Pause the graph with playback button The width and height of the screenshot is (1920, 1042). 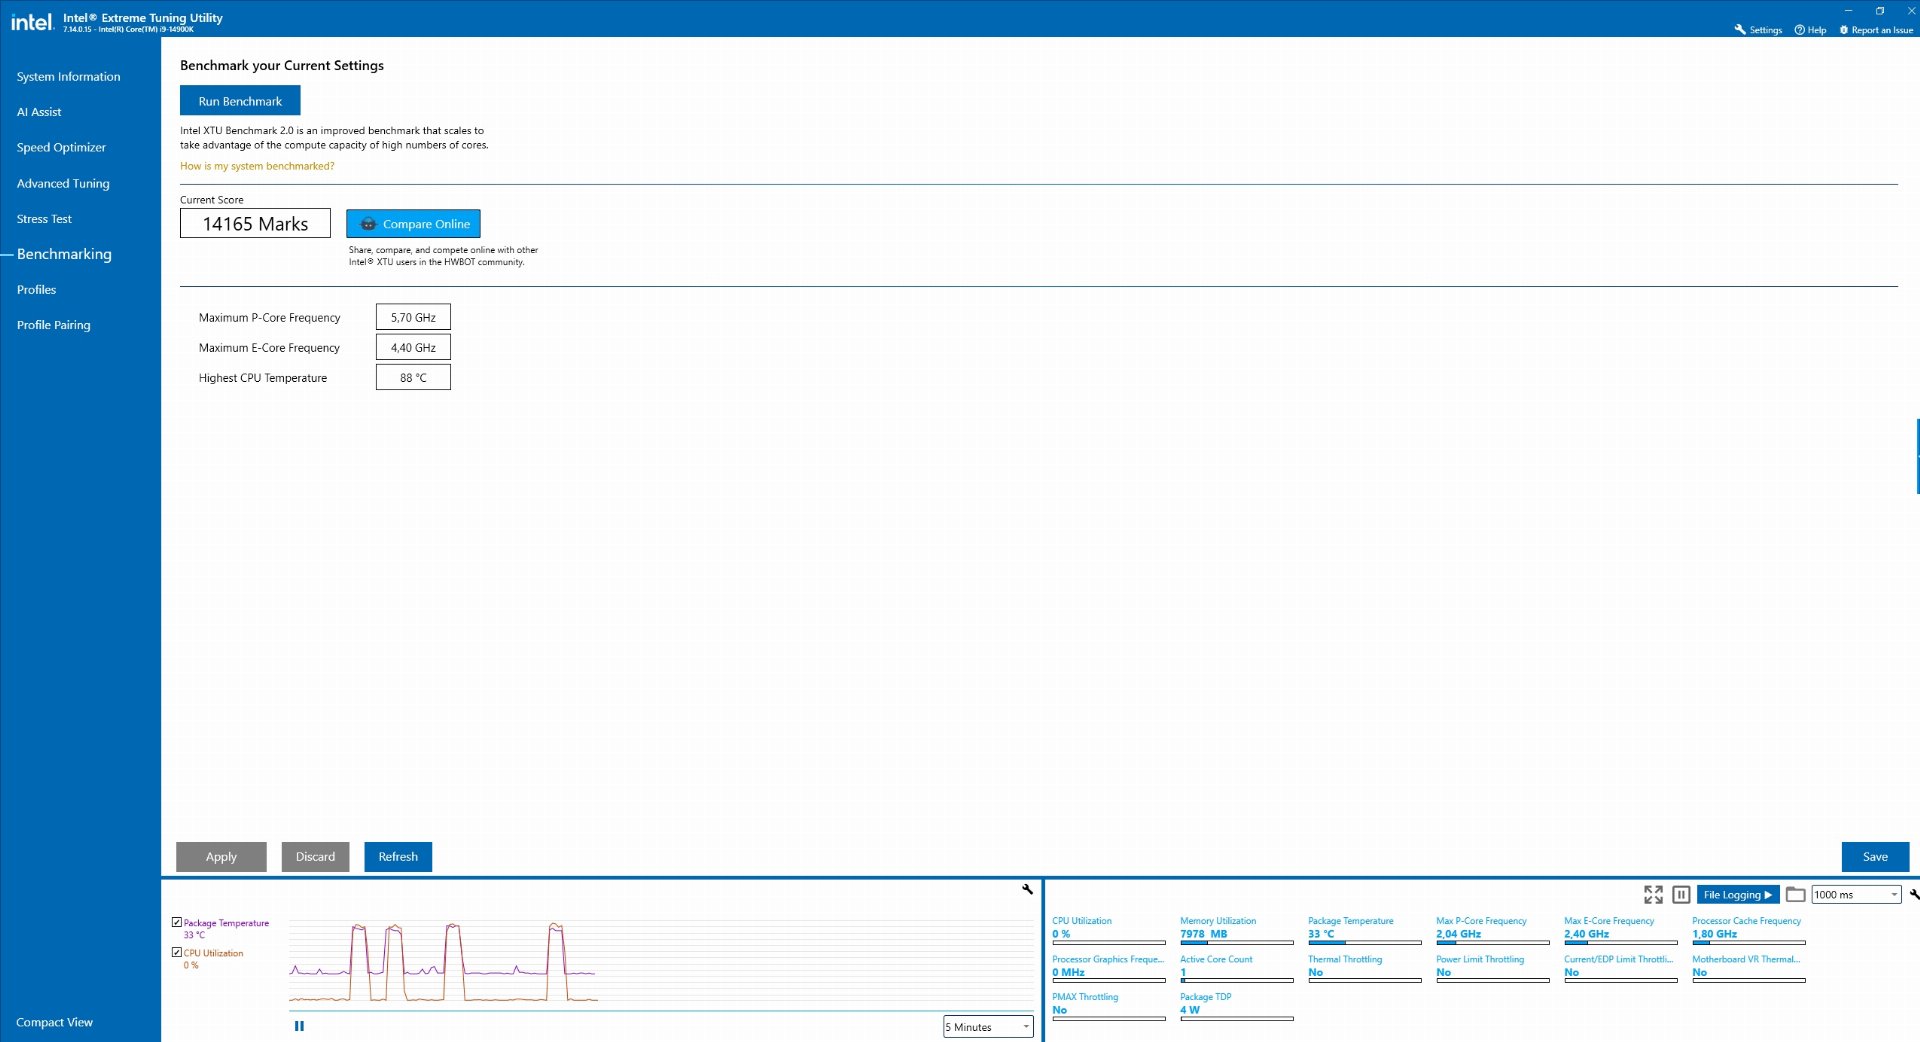(x=299, y=1026)
